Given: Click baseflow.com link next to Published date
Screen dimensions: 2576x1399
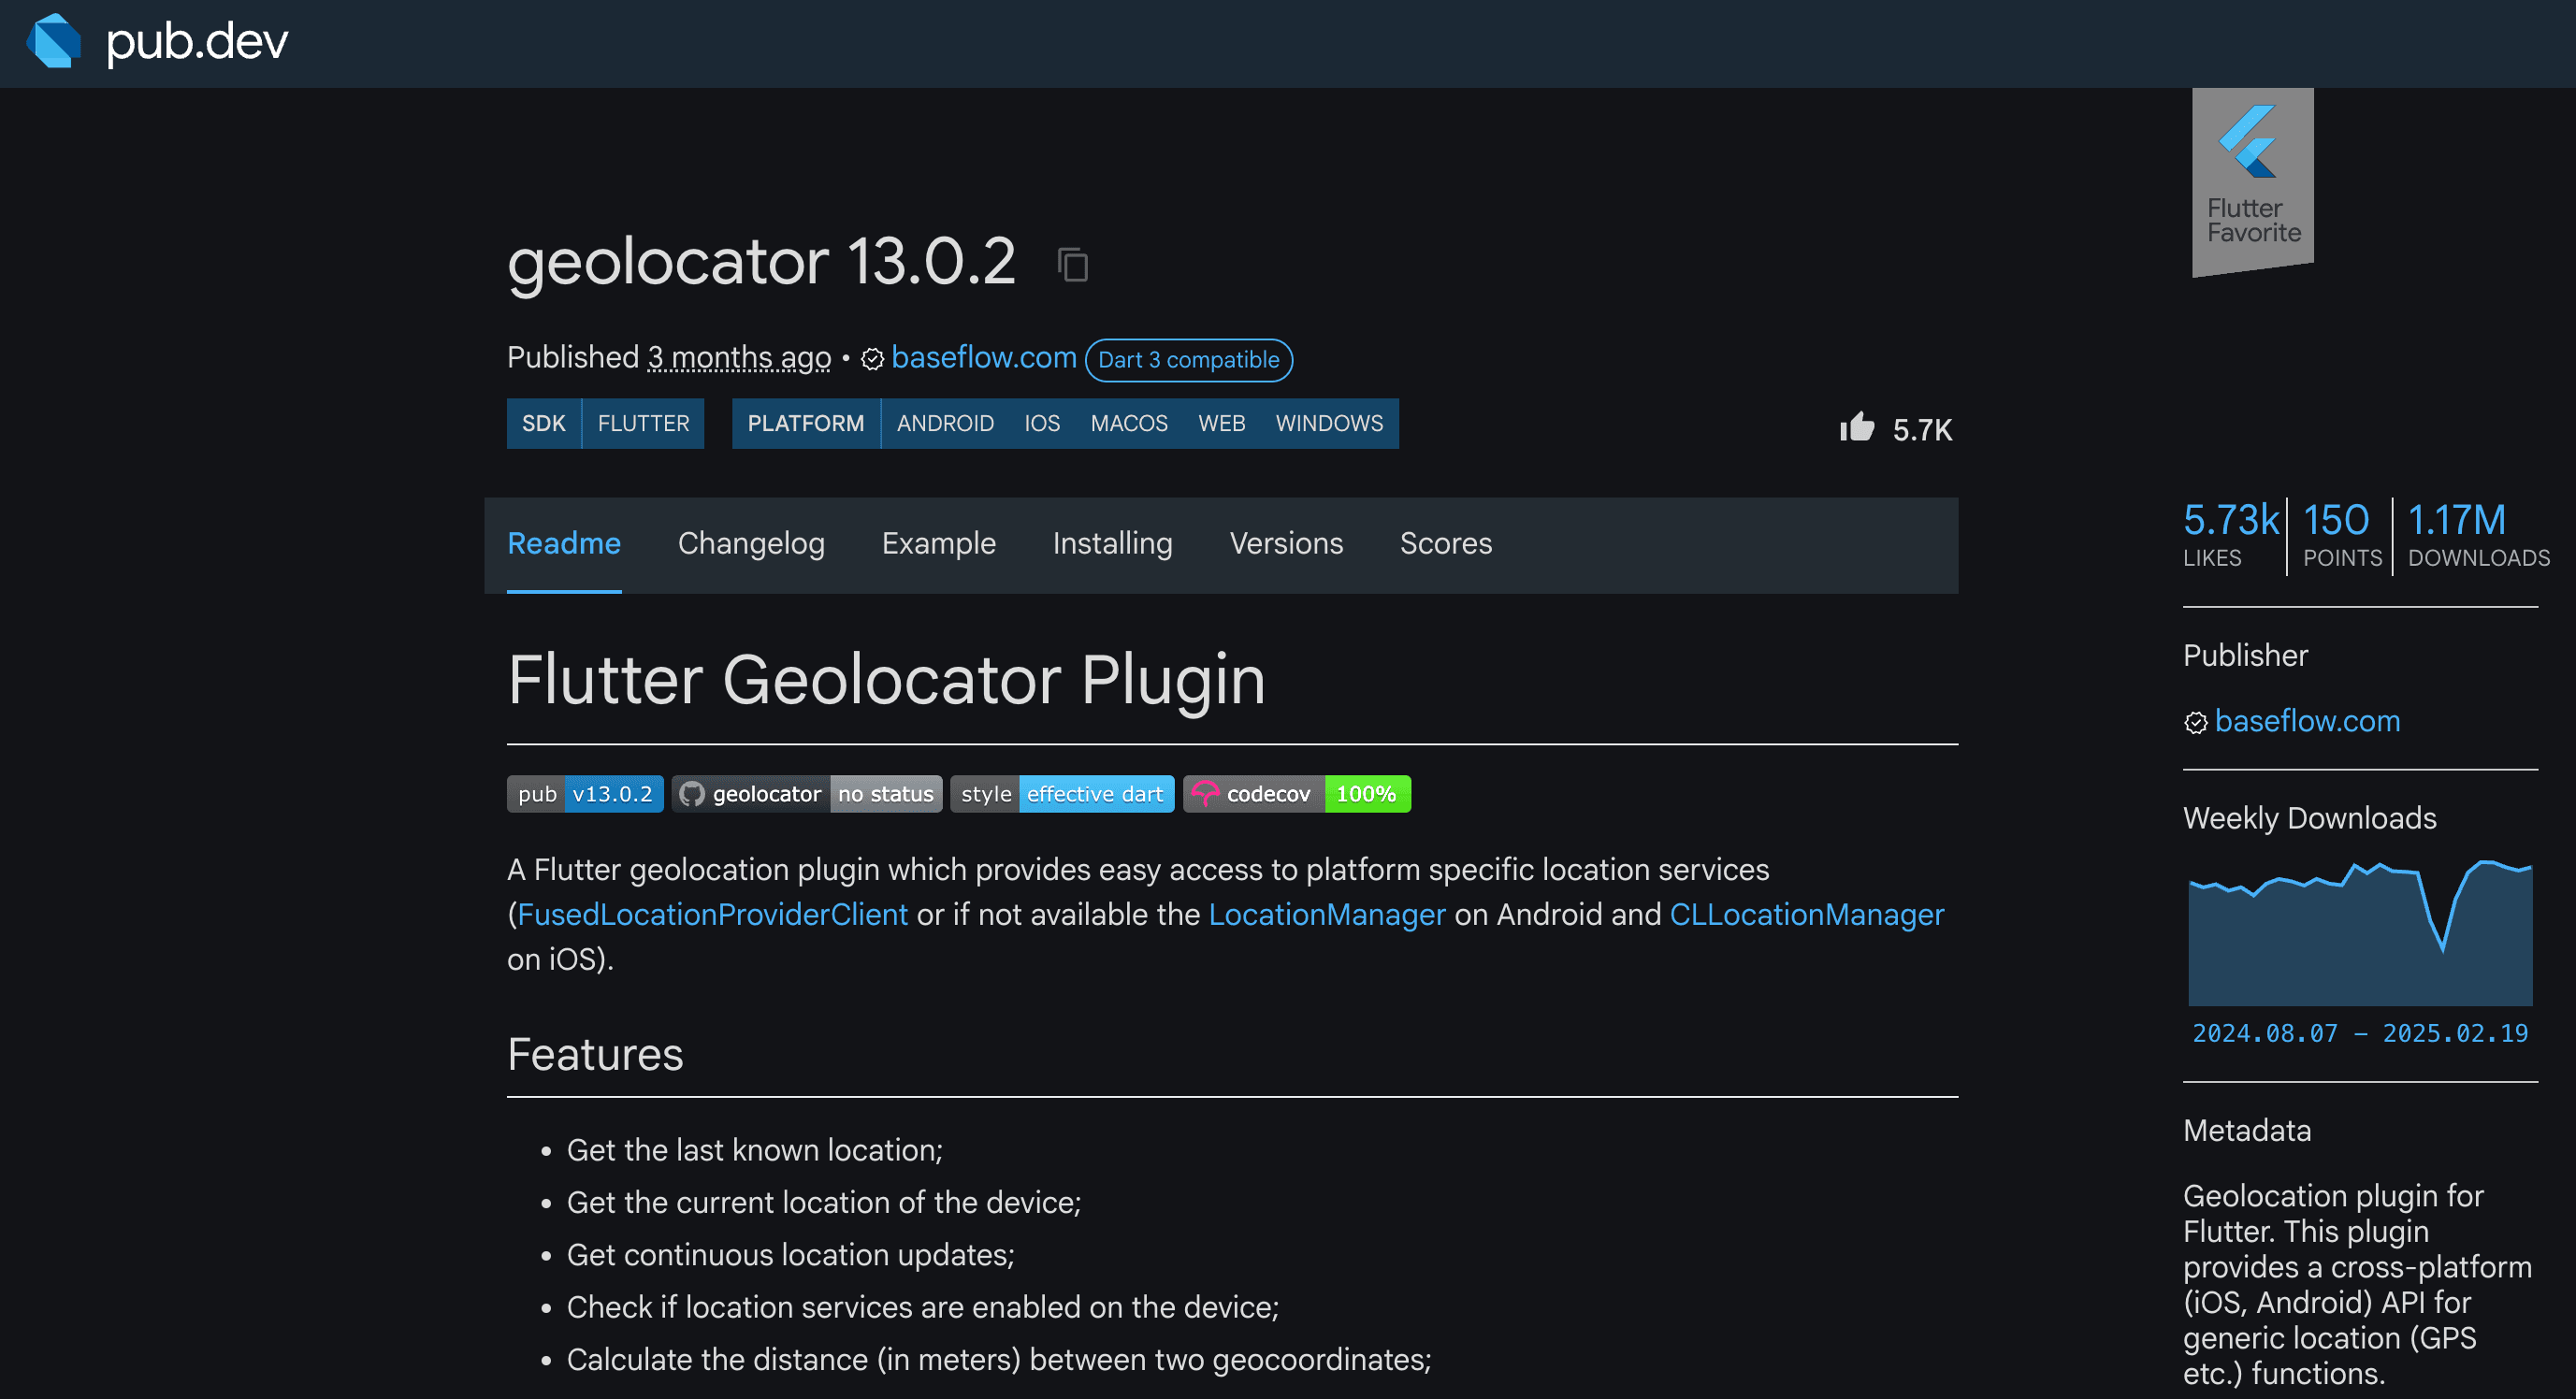Looking at the screenshot, I should 984,357.
